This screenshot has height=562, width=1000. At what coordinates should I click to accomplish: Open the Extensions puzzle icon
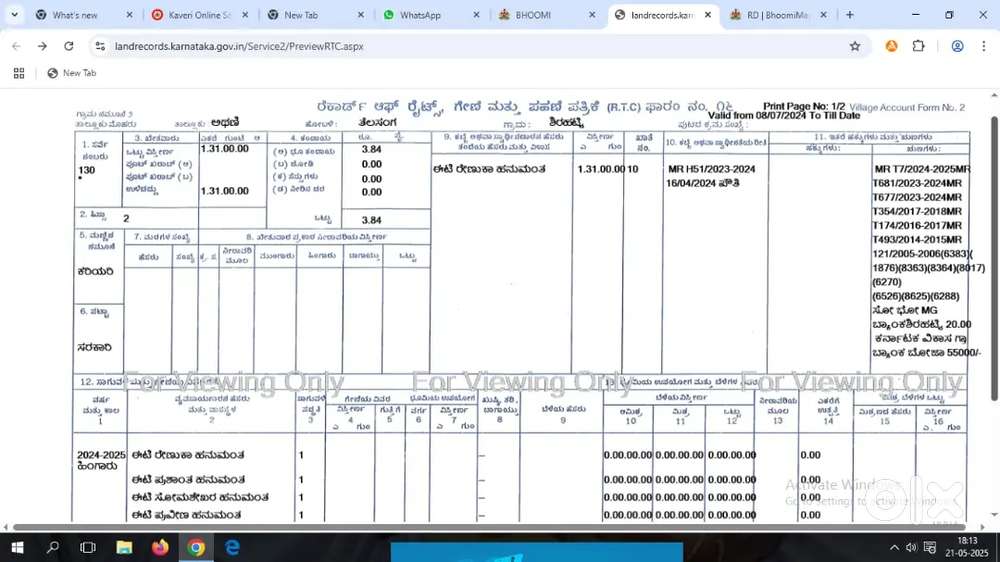coord(919,46)
